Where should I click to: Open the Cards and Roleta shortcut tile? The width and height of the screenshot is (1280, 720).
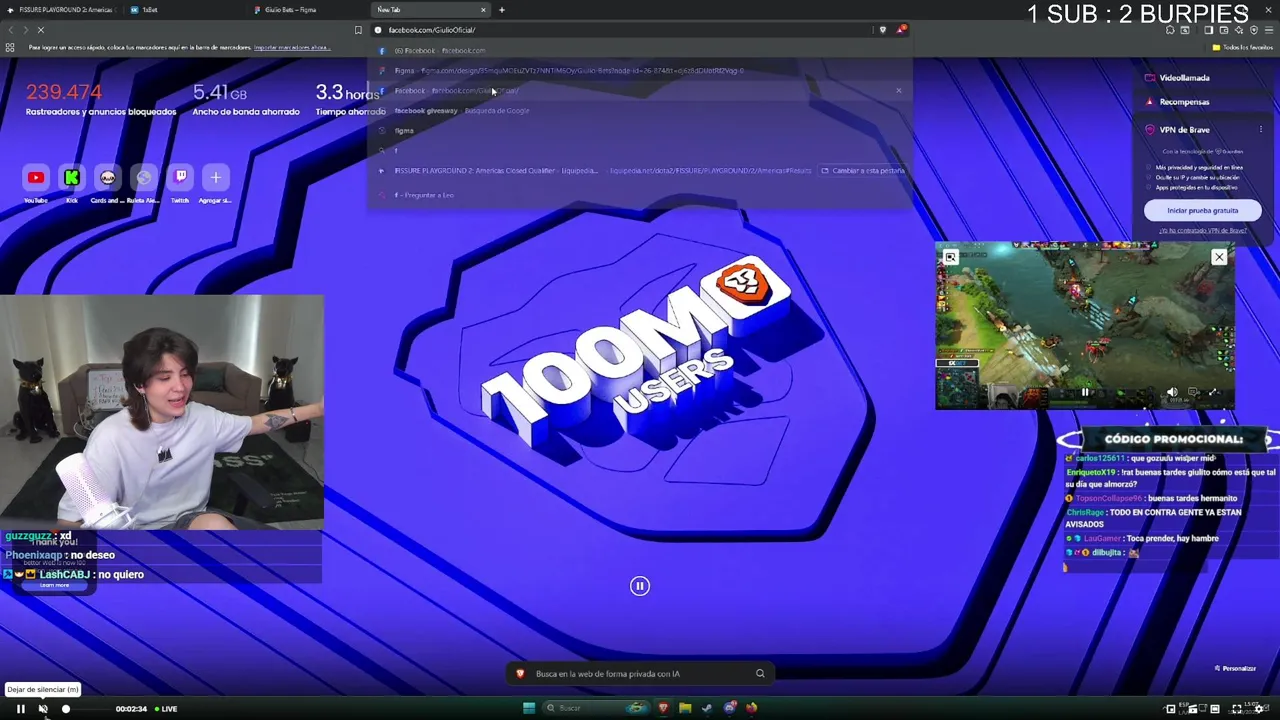[x=108, y=178]
